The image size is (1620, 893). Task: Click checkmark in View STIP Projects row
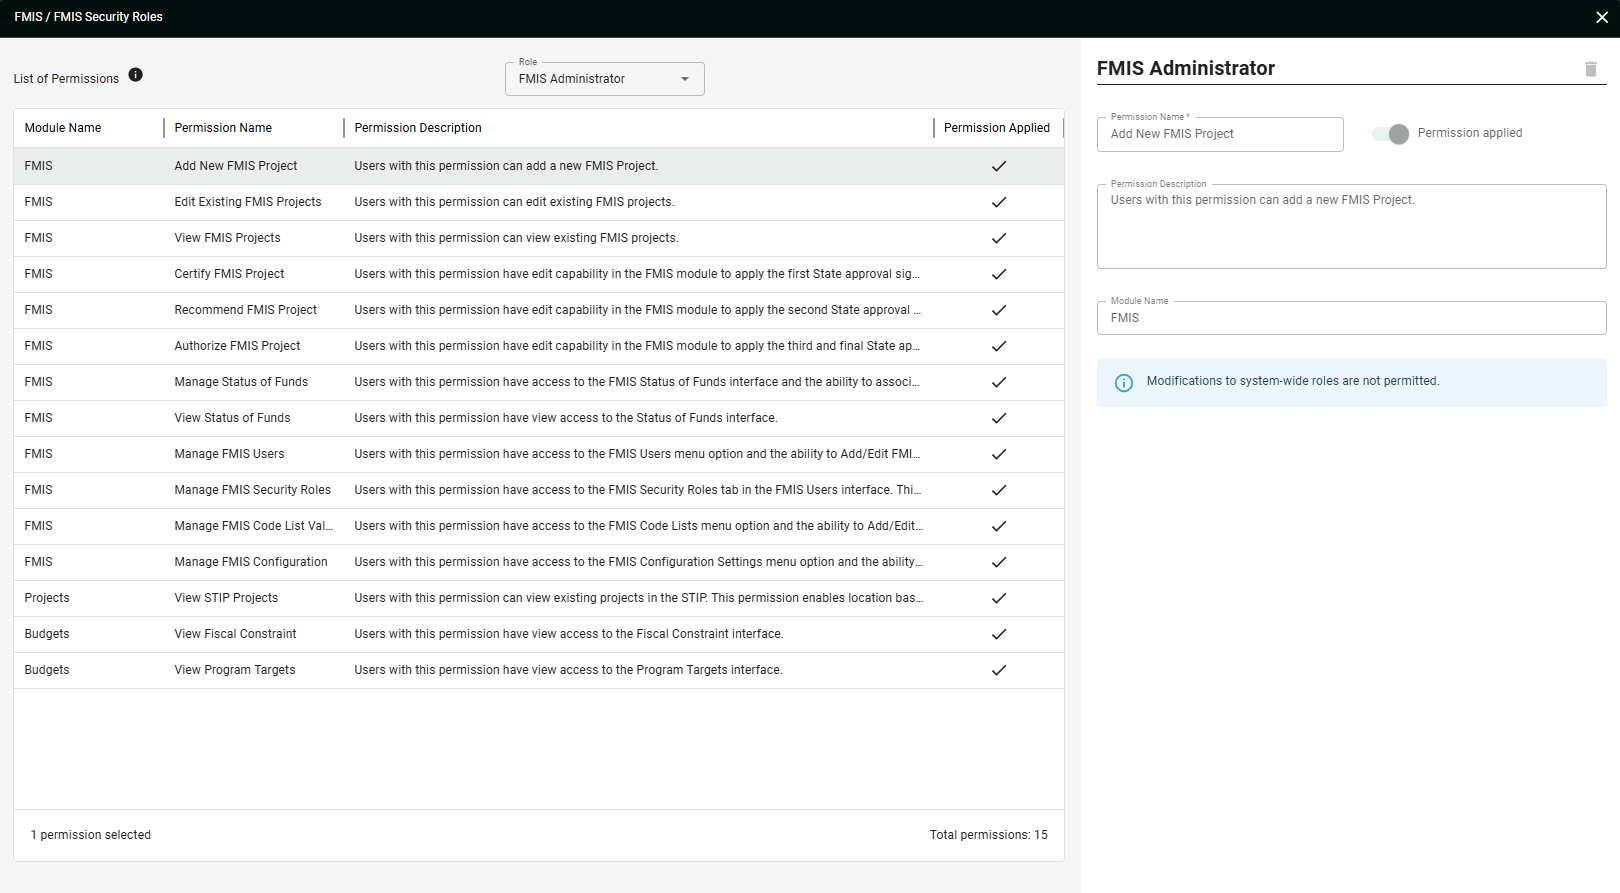999,598
